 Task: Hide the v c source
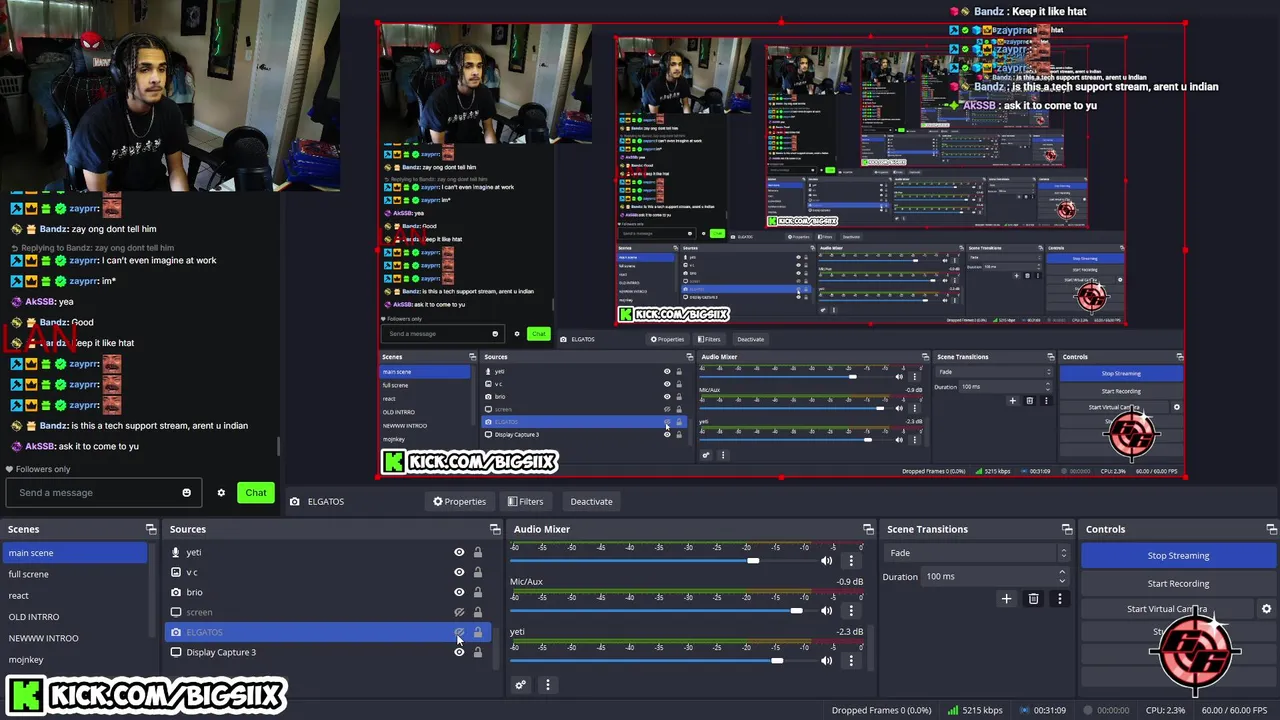[459, 572]
